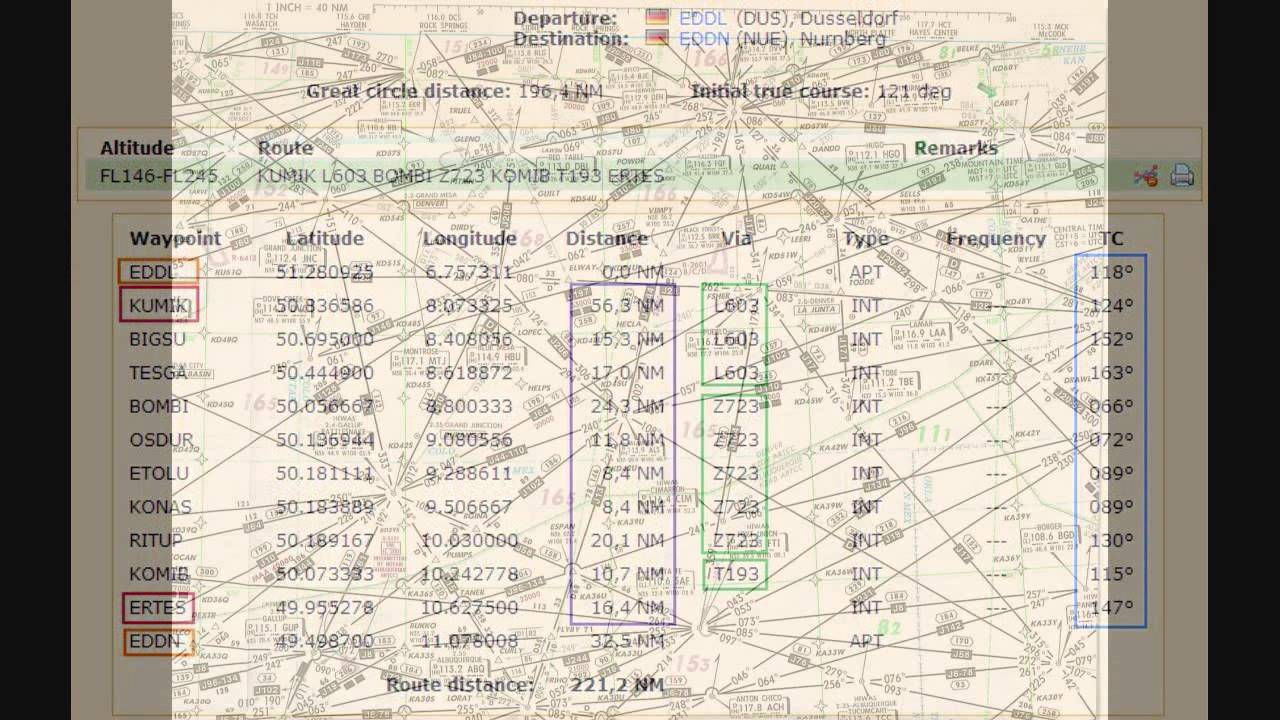The width and height of the screenshot is (1280, 720).
Task: Click the 066° course value
Action: coord(1114,406)
